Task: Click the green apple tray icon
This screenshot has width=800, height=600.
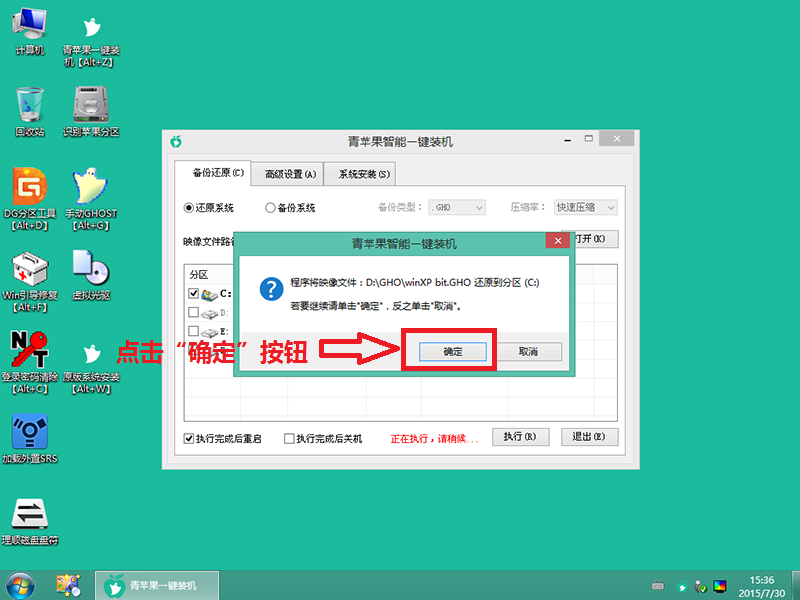Action: click(680, 588)
